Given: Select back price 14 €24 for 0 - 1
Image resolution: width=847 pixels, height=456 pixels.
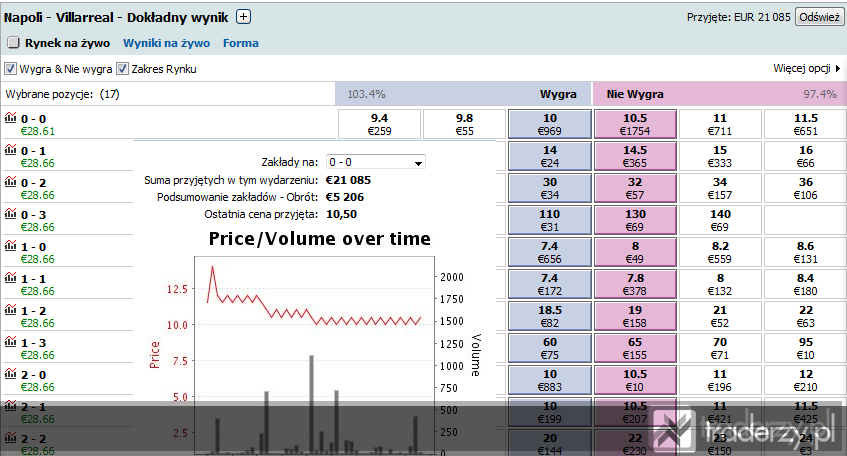Looking at the screenshot, I should tap(550, 156).
